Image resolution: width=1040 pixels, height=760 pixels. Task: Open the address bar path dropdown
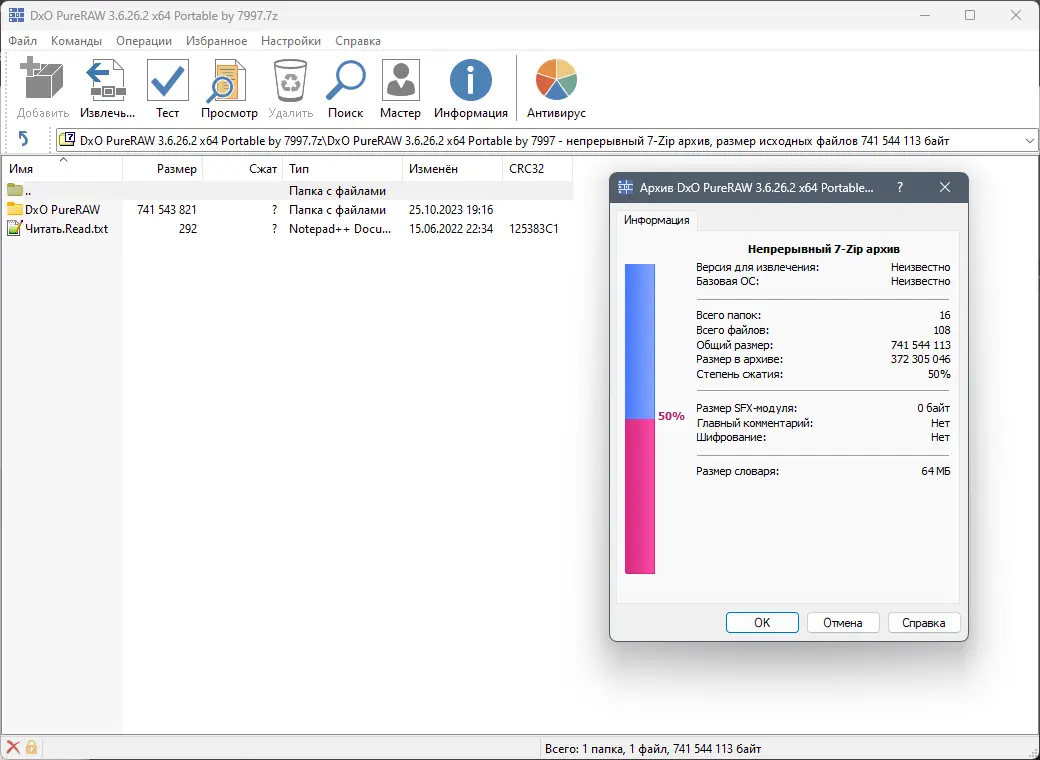[1030, 140]
